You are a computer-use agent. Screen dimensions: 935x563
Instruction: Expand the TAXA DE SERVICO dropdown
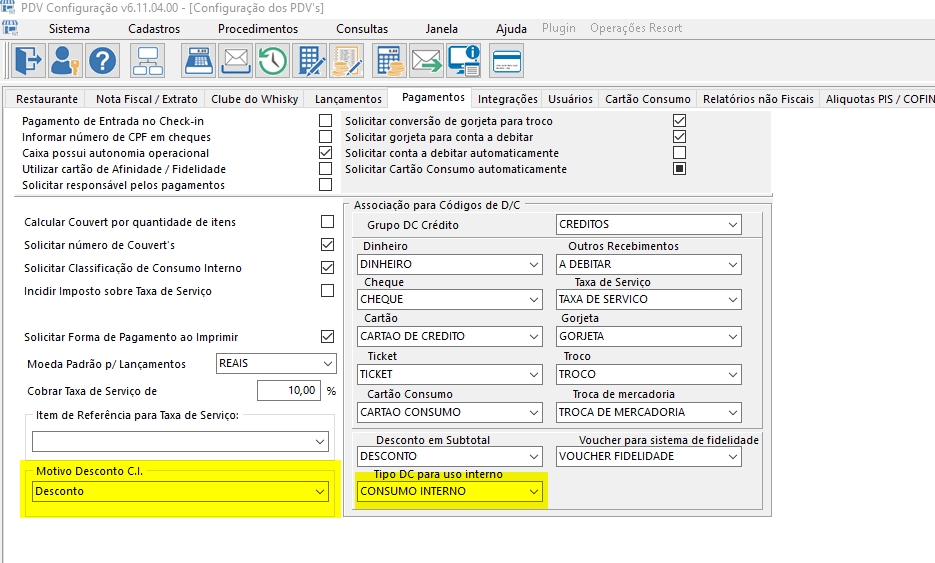click(x=649, y=299)
